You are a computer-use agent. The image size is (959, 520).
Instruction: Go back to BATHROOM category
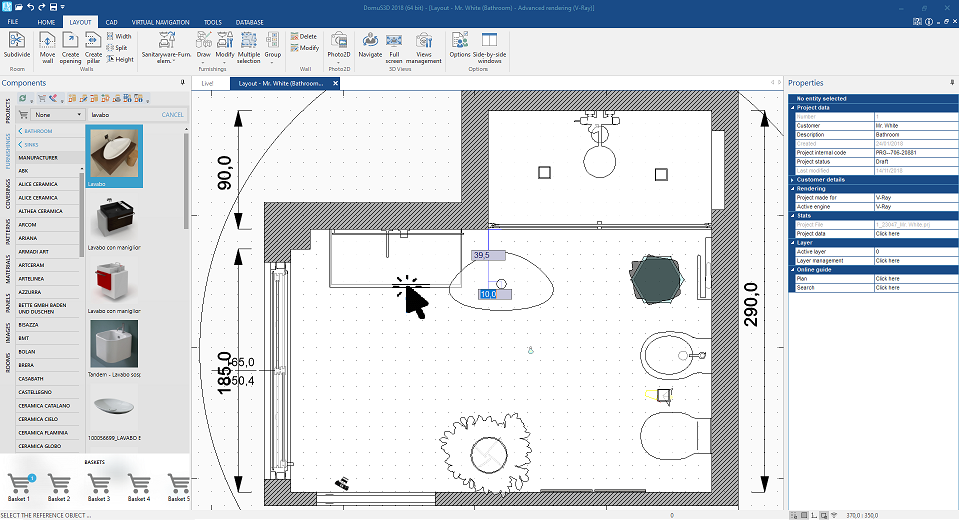(35, 131)
